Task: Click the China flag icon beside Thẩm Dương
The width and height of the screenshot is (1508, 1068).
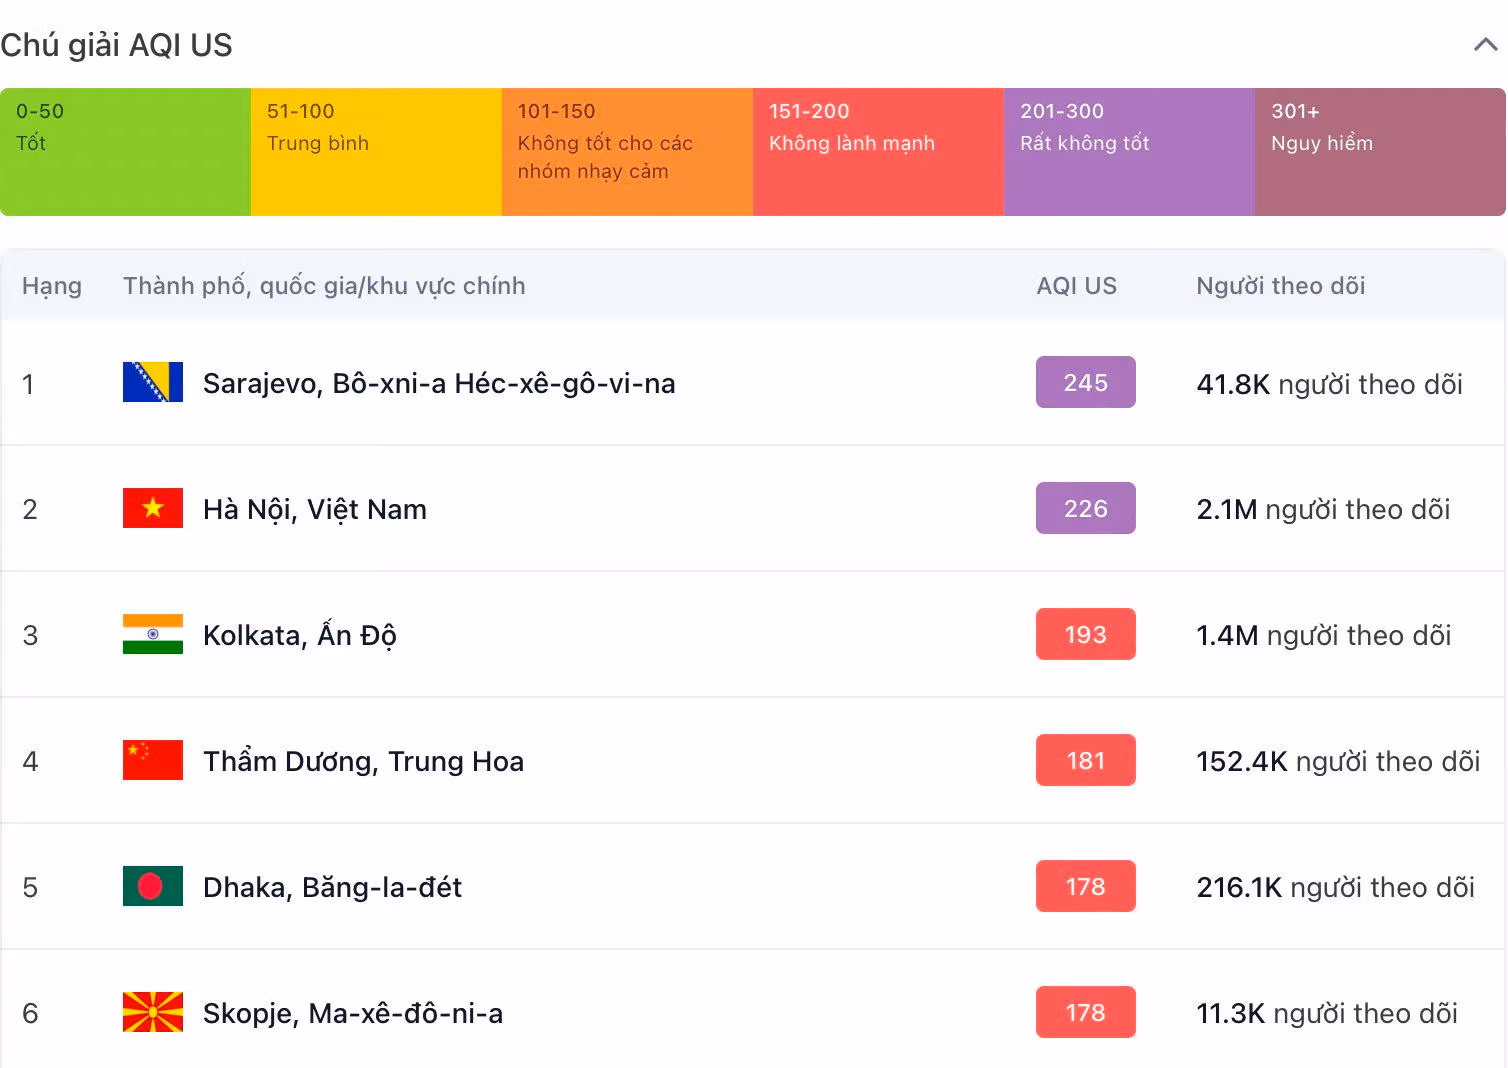Action: pos(153,760)
